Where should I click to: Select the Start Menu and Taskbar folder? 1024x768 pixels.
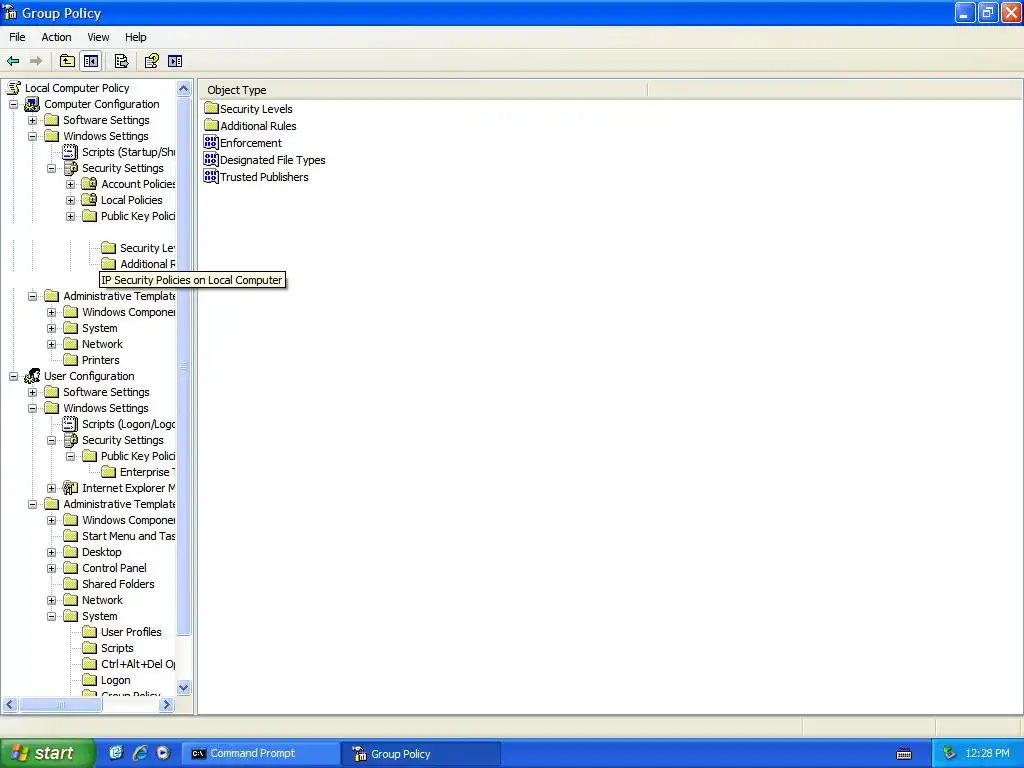119,536
